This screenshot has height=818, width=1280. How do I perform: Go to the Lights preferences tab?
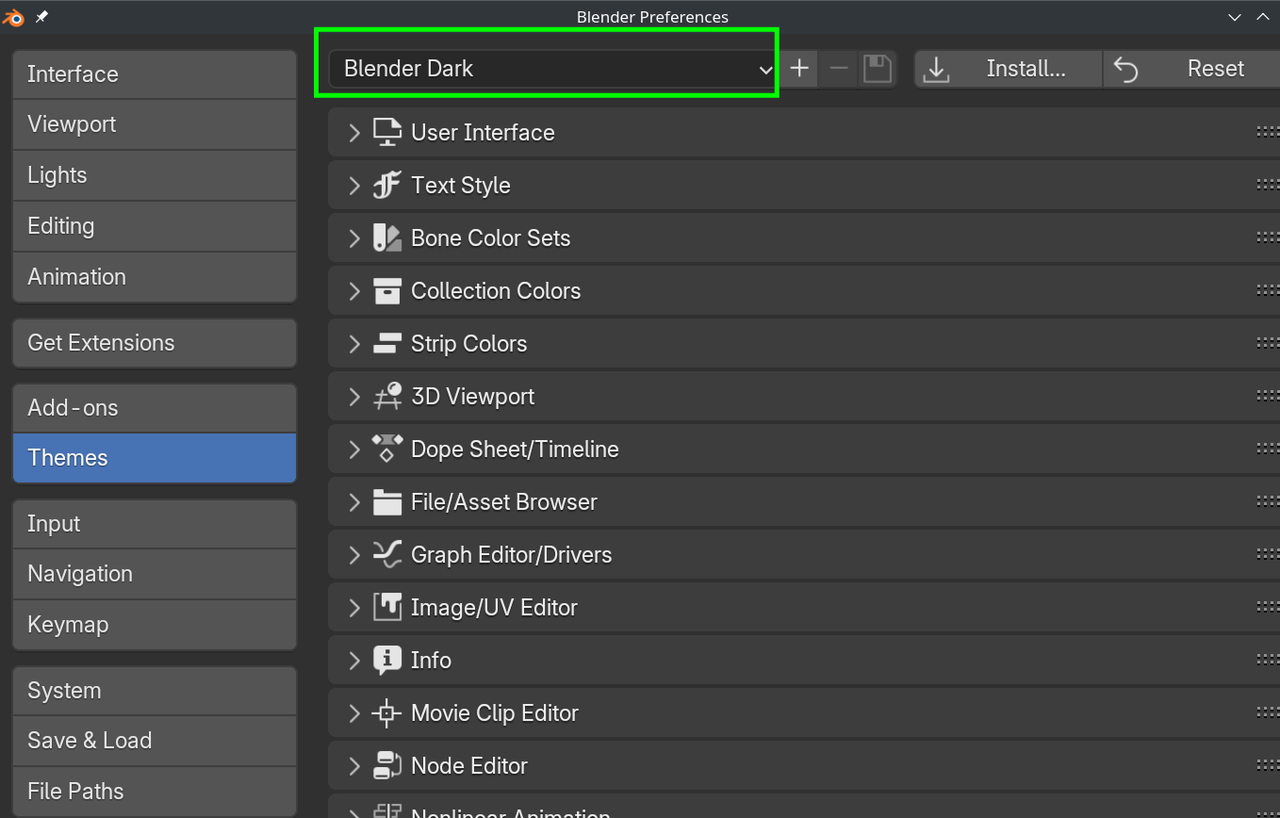[155, 175]
